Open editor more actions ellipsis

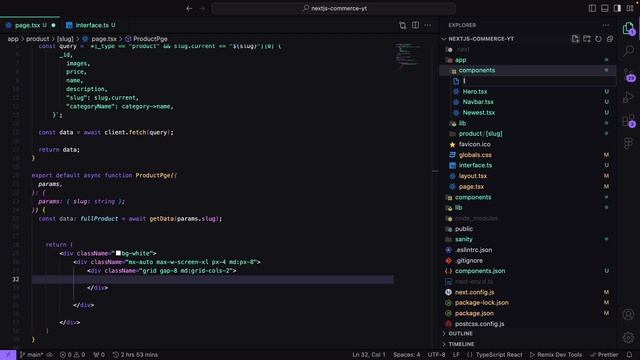pyautogui.click(x=428, y=25)
